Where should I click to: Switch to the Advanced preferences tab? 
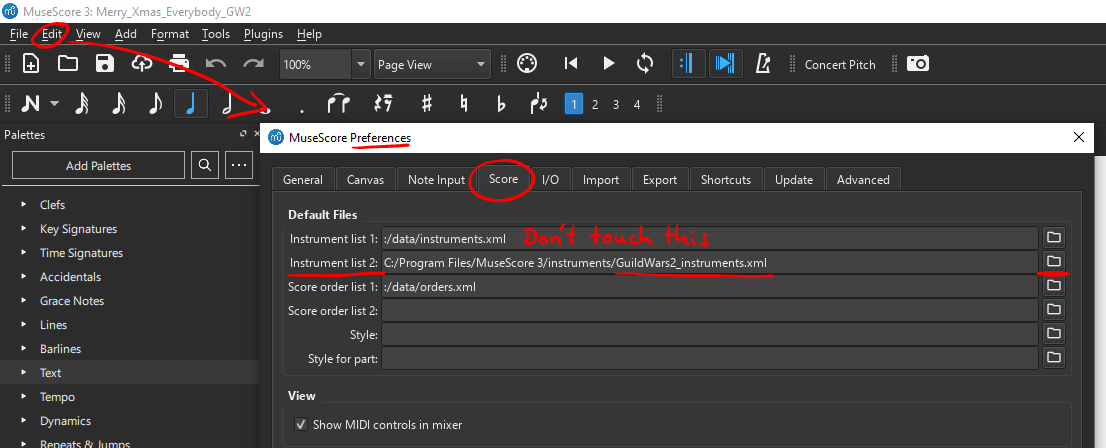pyautogui.click(x=863, y=180)
